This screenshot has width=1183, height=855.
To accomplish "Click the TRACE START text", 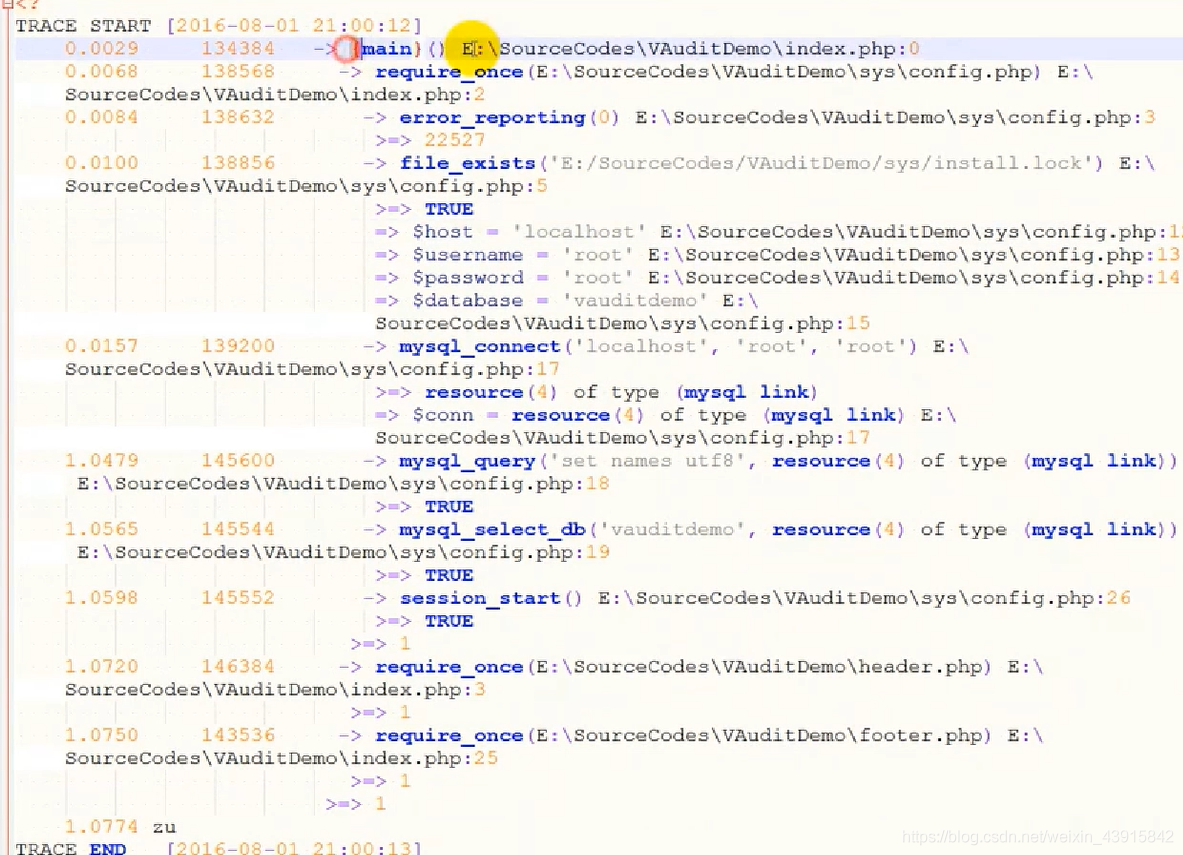I will coord(83,26).
